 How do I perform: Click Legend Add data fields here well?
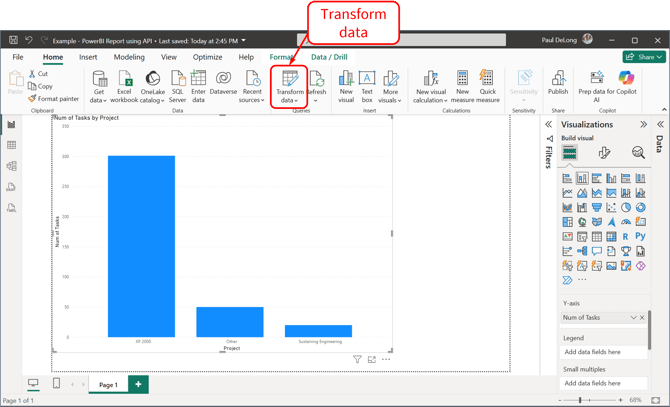pyautogui.click(x=603, y=352)
